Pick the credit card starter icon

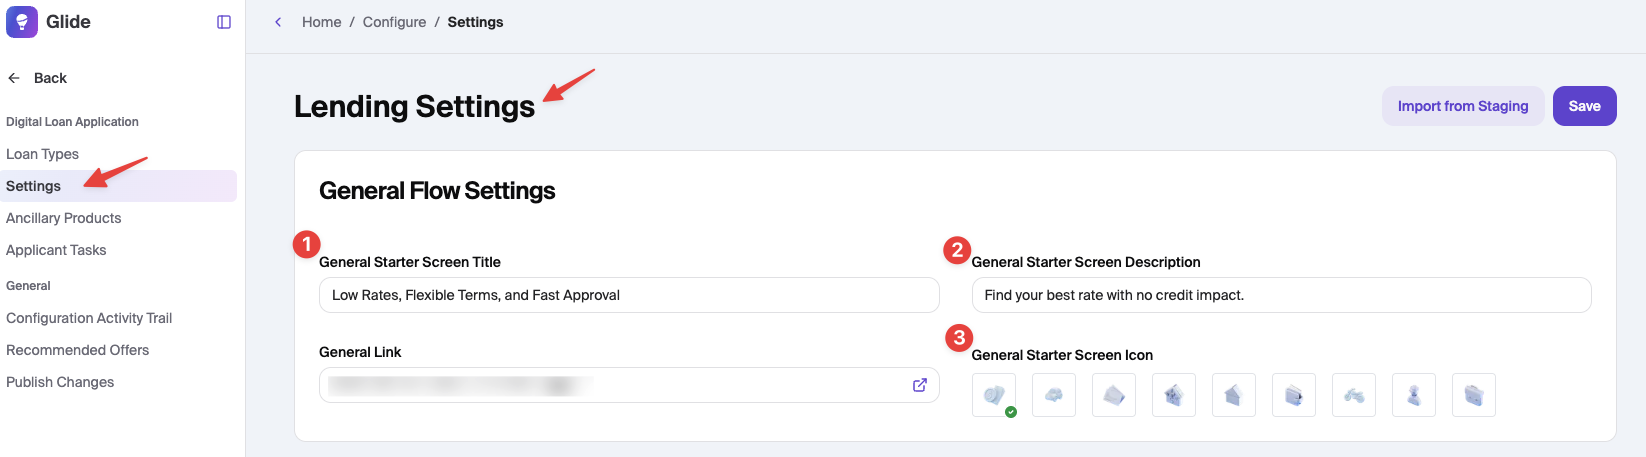(x=1114, y=395)
